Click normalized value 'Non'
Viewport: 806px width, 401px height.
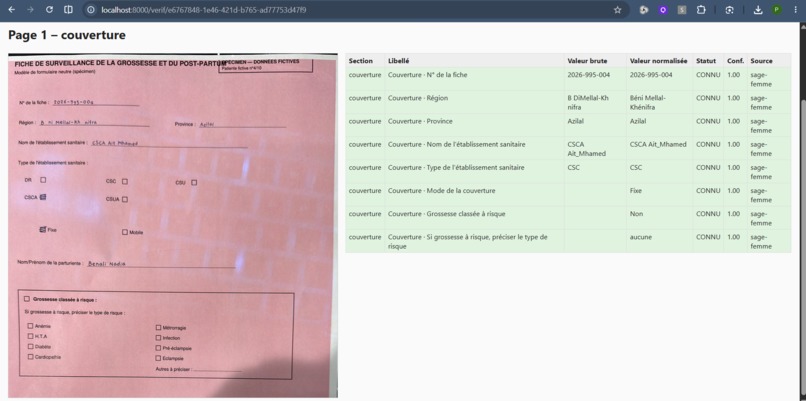pos(636,214)
